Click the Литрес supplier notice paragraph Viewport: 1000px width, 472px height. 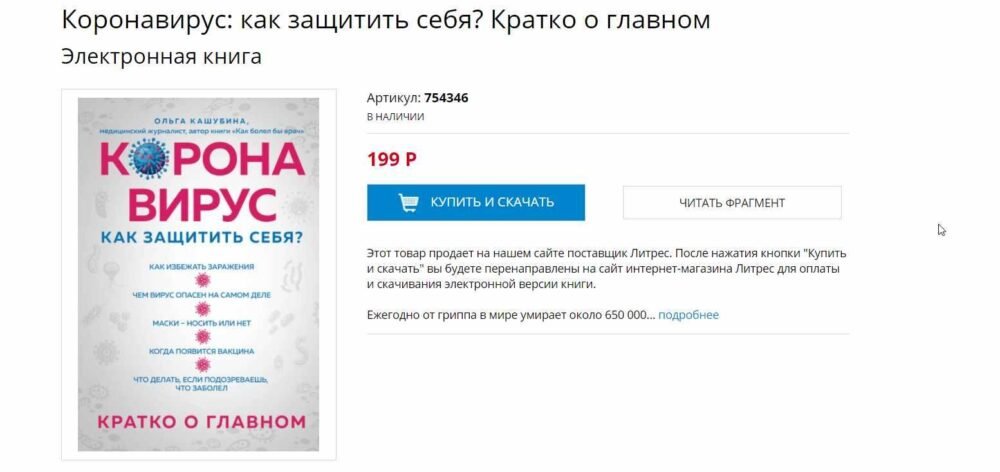607,269
